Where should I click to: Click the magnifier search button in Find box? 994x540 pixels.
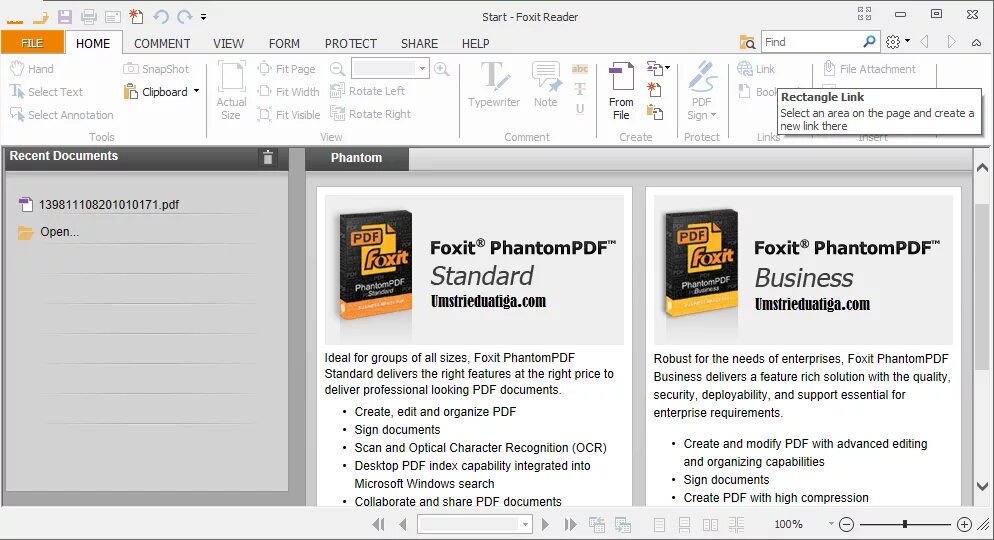click(x=870, y=42)
